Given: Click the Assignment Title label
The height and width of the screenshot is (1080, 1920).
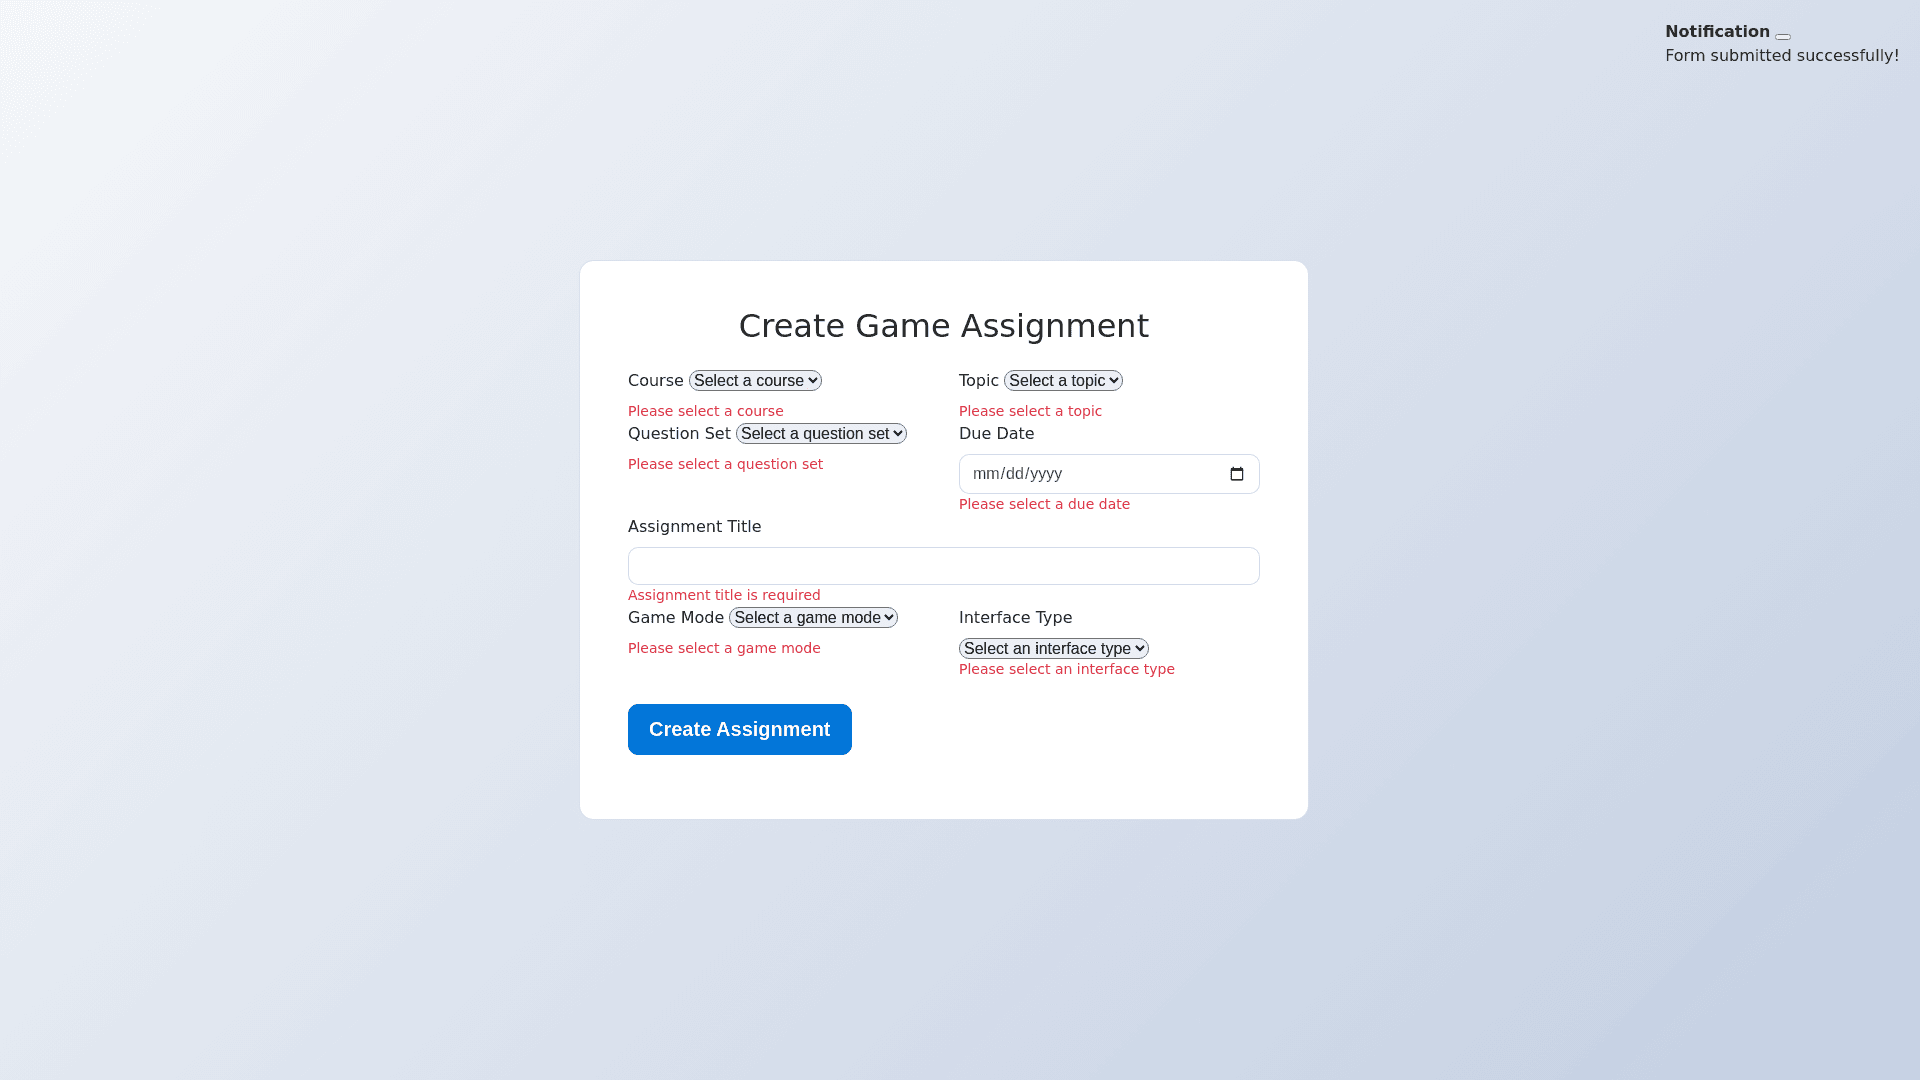Looking at the screenshot, I should pyautogui.click(x=694, y=527).
